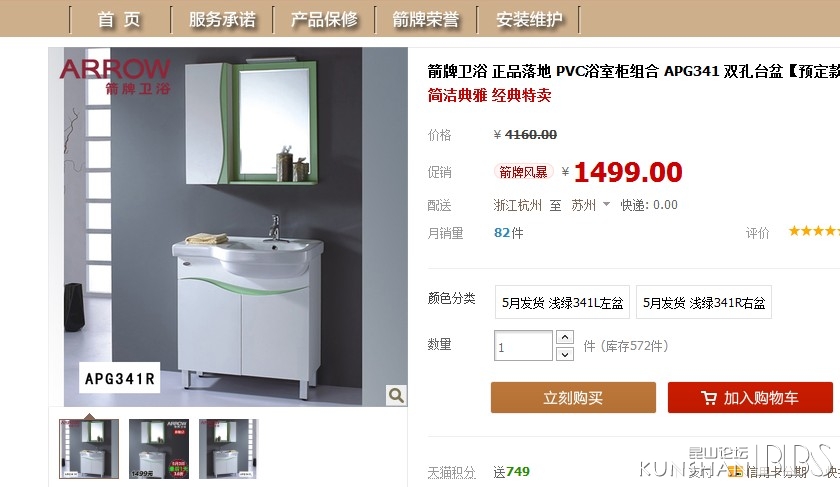
Task: Click the magnifier zoom icon on product image
Action: tap(396, 395)
